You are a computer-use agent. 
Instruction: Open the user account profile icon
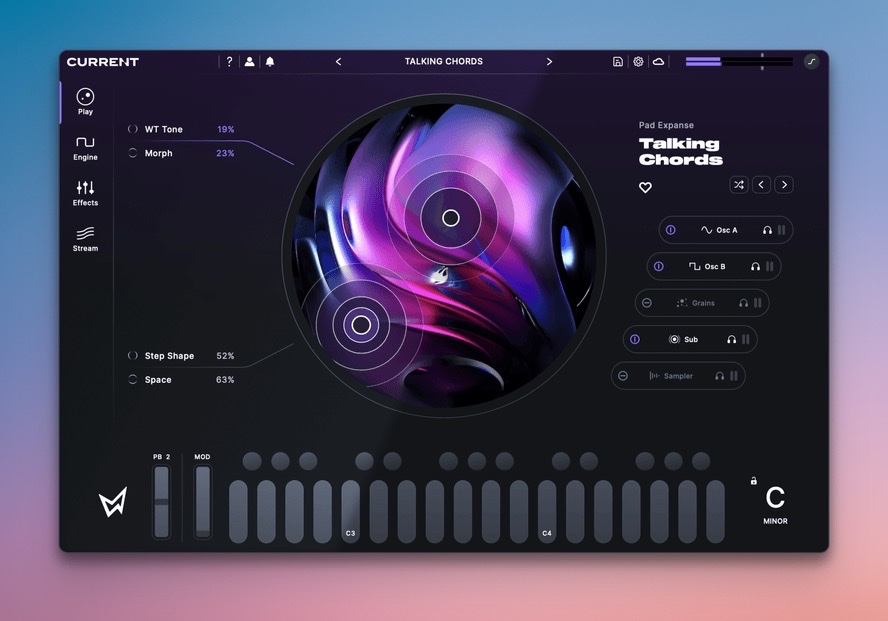coord(249,62)
